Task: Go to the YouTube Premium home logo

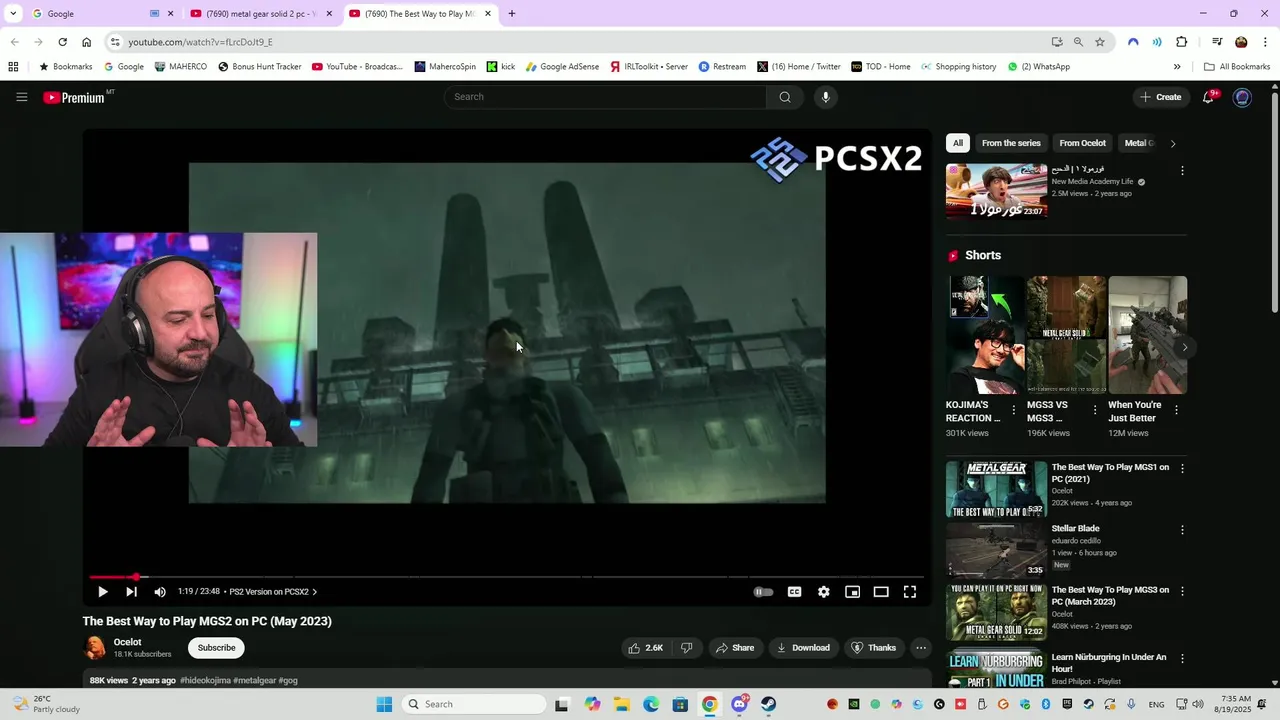Action: tap(74, 97)
